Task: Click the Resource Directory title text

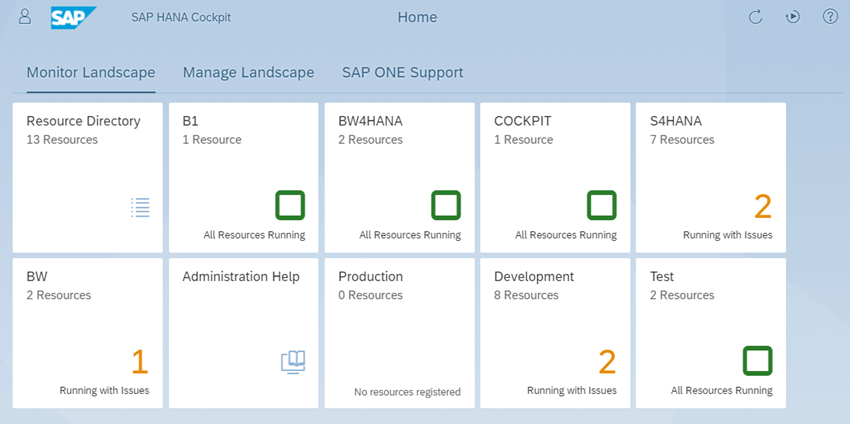Action: tap(83, 121)
